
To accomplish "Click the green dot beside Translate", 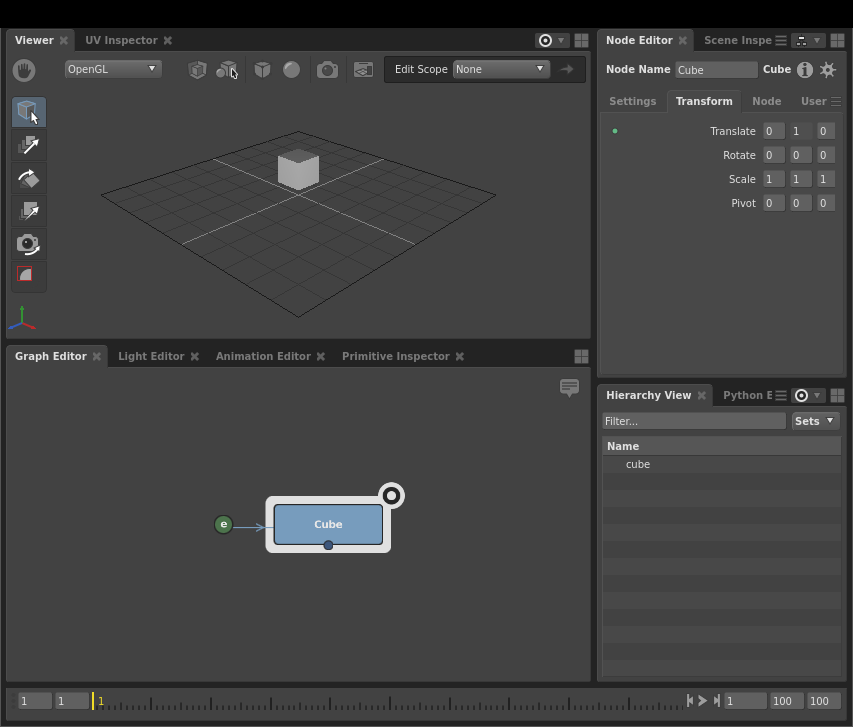I will [x=615, y=131].
